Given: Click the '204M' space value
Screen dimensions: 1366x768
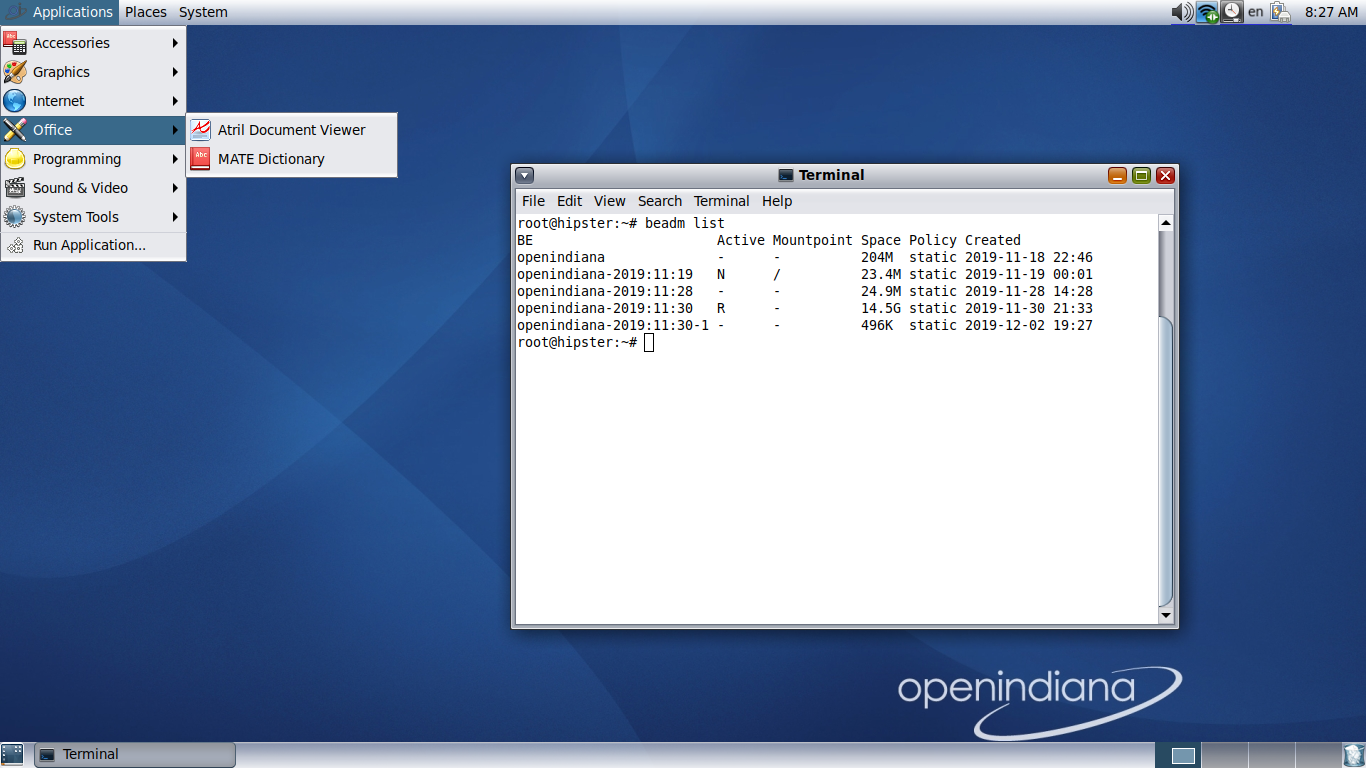Looking at the screenshot, I should [x=877, y=257].
